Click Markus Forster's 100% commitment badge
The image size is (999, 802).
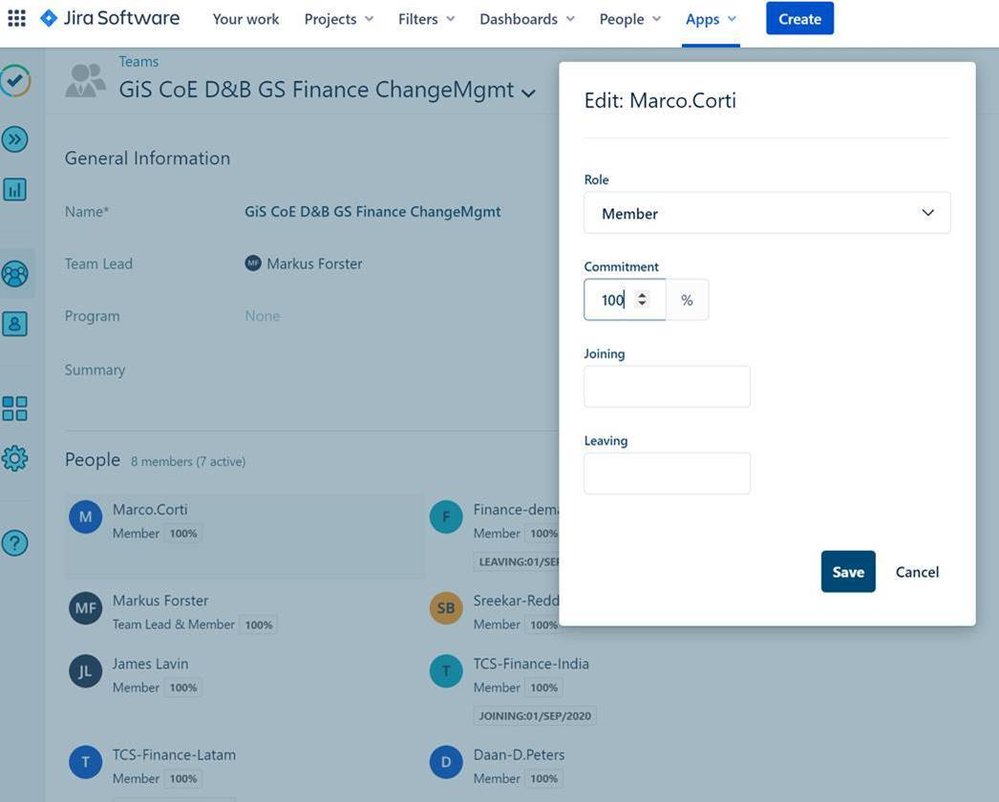click(259, 625)
